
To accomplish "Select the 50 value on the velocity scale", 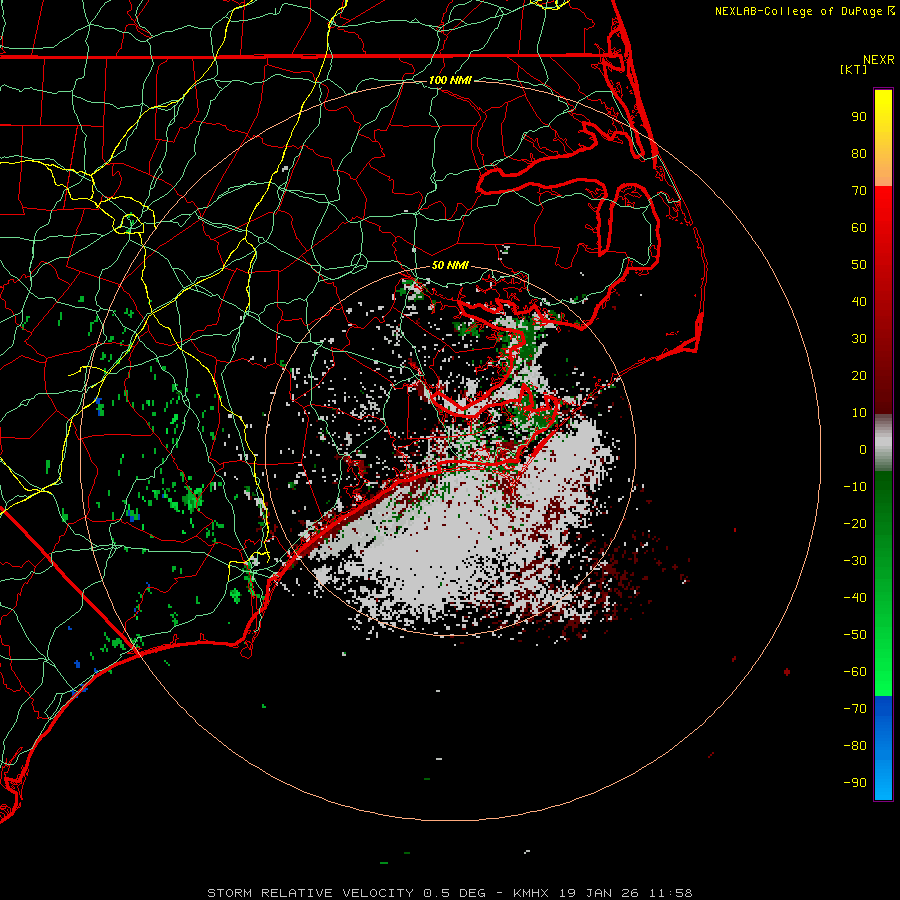I will pos(859,265).
